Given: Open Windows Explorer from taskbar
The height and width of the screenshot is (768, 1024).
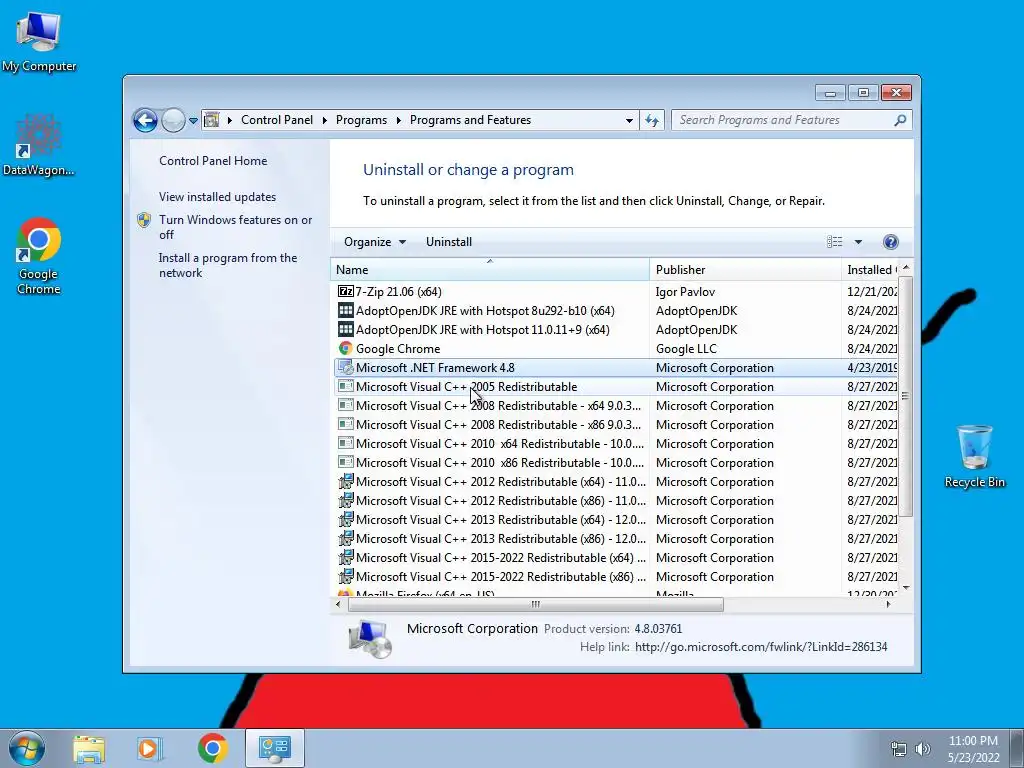Looking at the screenshot, I should click(89, 749).
